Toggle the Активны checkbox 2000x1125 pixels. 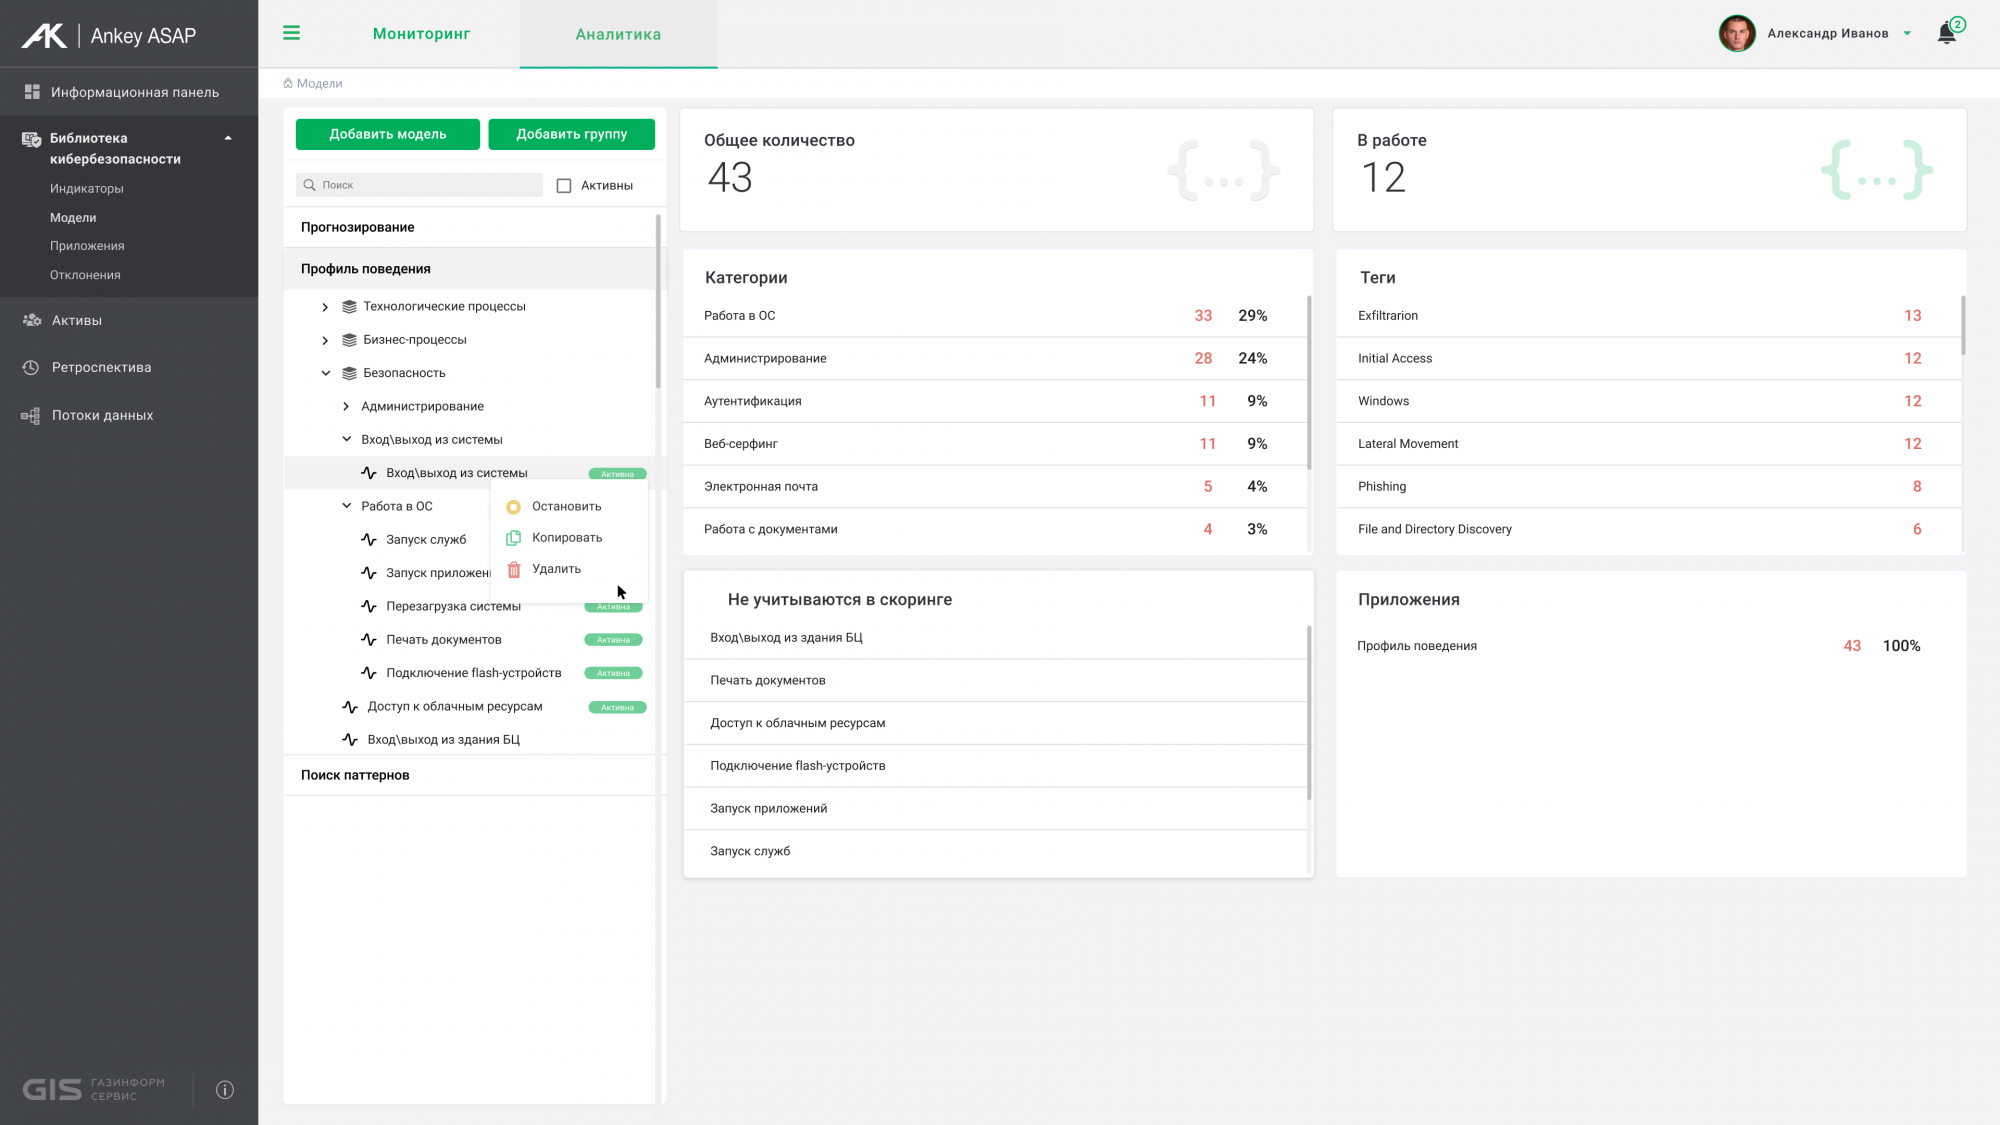564,186
